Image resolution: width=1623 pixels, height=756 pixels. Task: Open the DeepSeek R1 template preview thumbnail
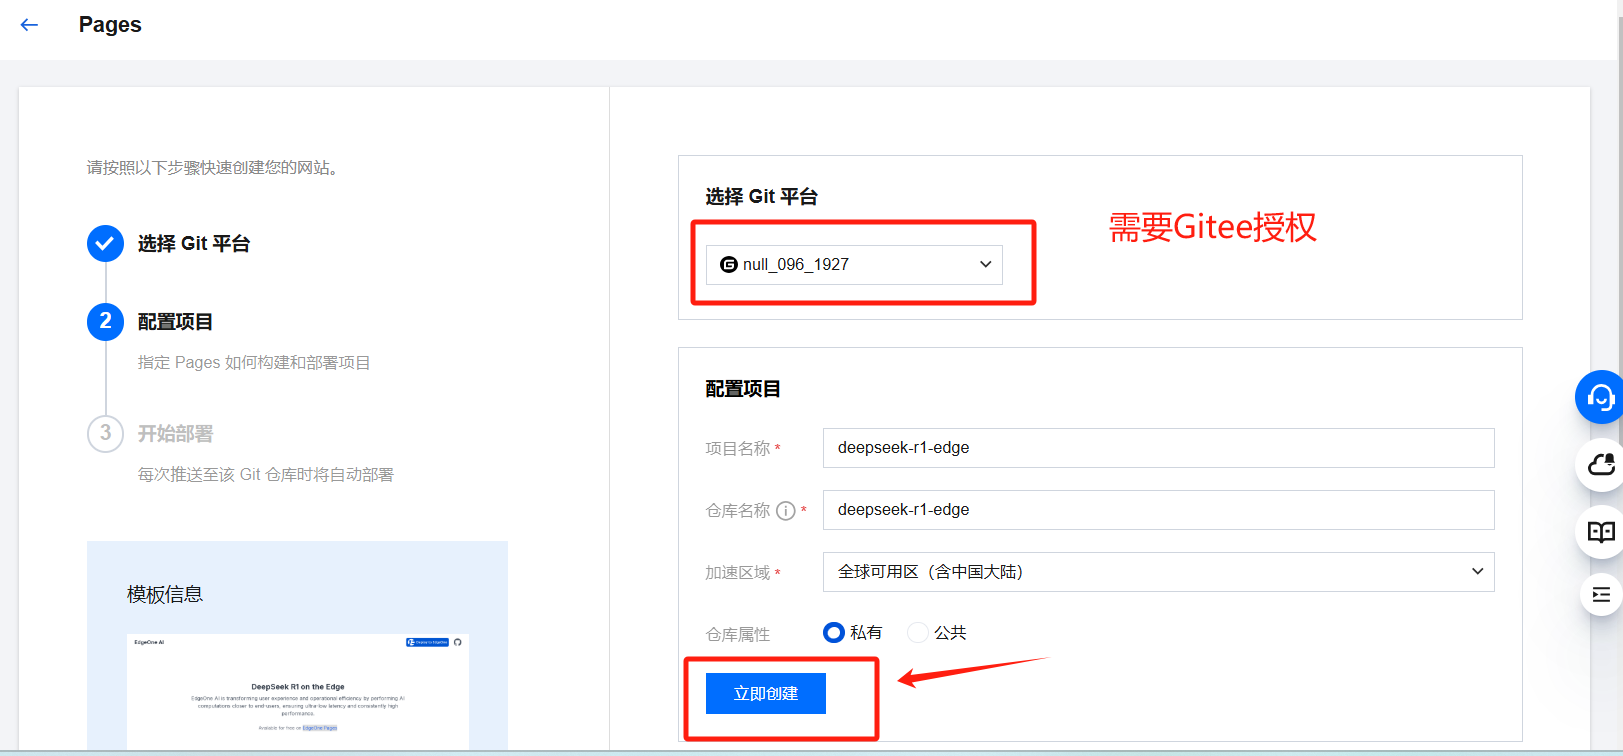pos(298,691)
